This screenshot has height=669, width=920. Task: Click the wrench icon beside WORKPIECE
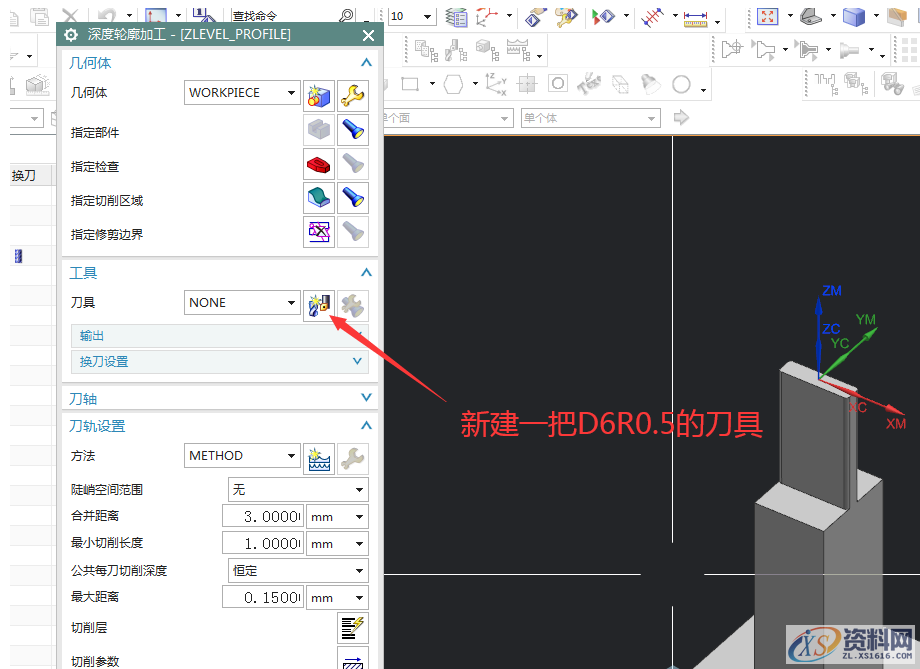click(352, 95)
